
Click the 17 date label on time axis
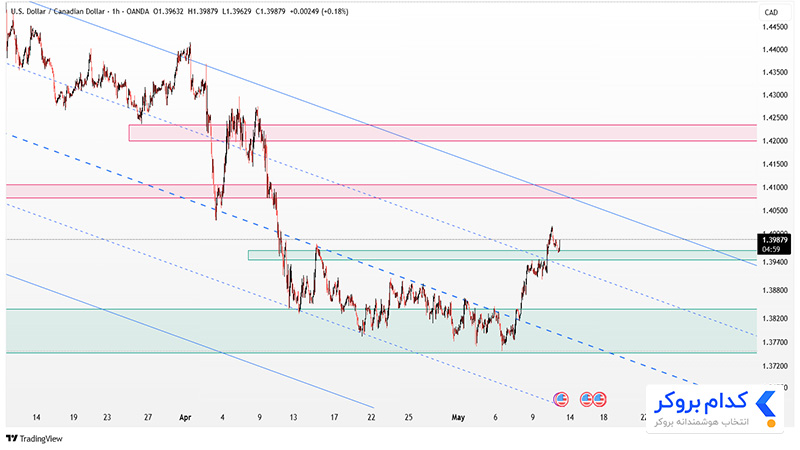(x=334, y=417)
